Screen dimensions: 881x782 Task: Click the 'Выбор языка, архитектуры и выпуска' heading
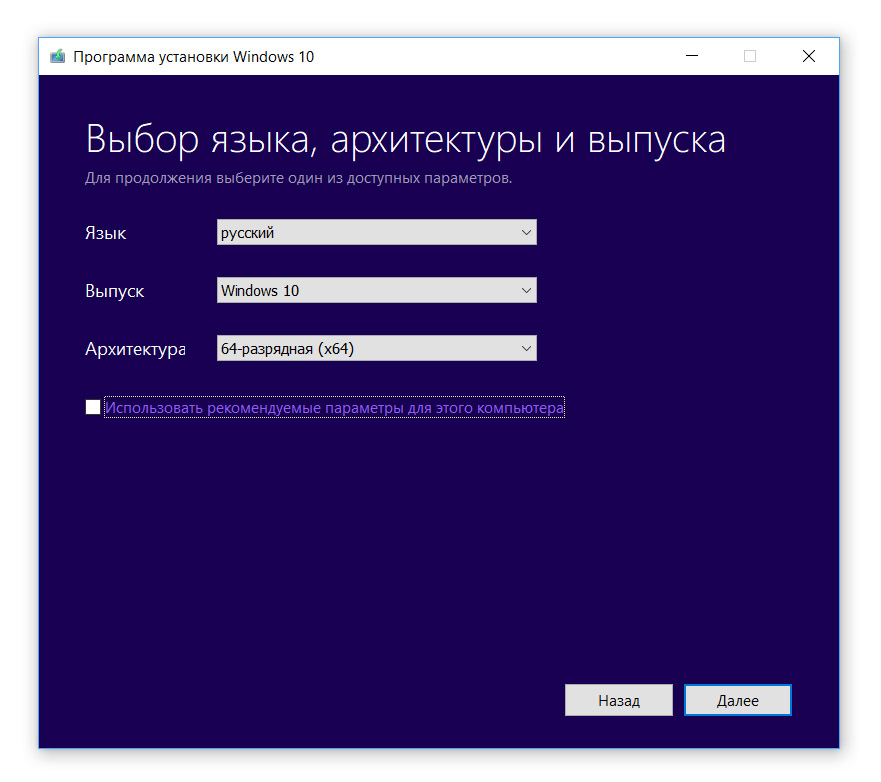point(405,140)
